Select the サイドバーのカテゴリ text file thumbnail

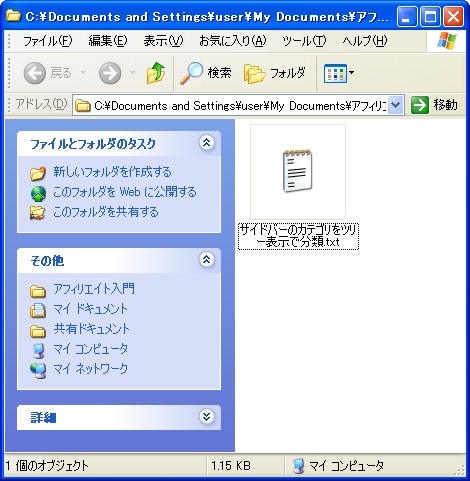click(298, 172)
